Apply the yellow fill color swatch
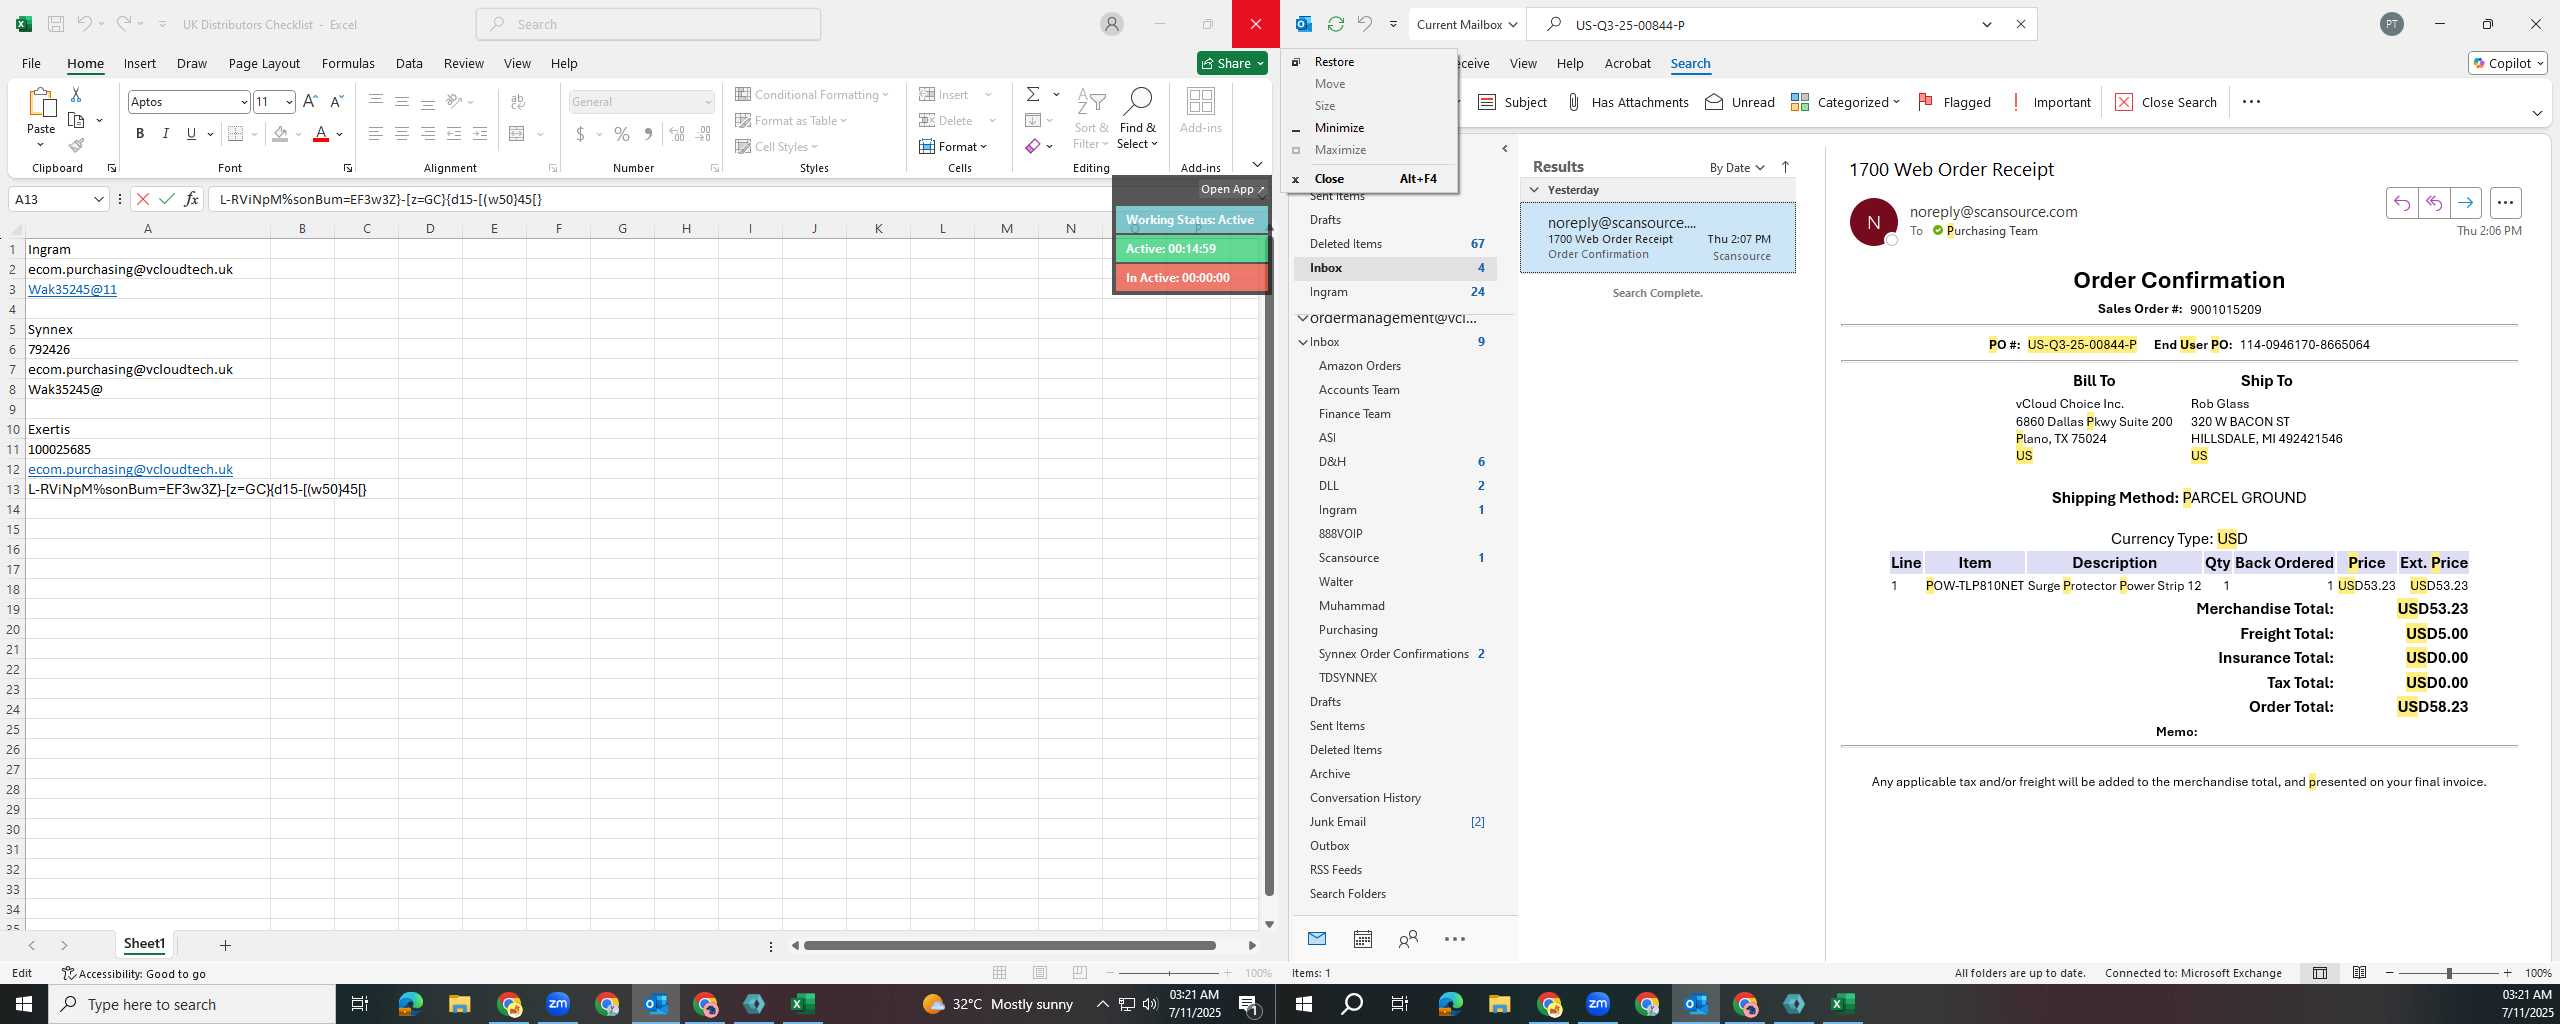Viewport: 2560px width, 1024px height. [281, 133]
